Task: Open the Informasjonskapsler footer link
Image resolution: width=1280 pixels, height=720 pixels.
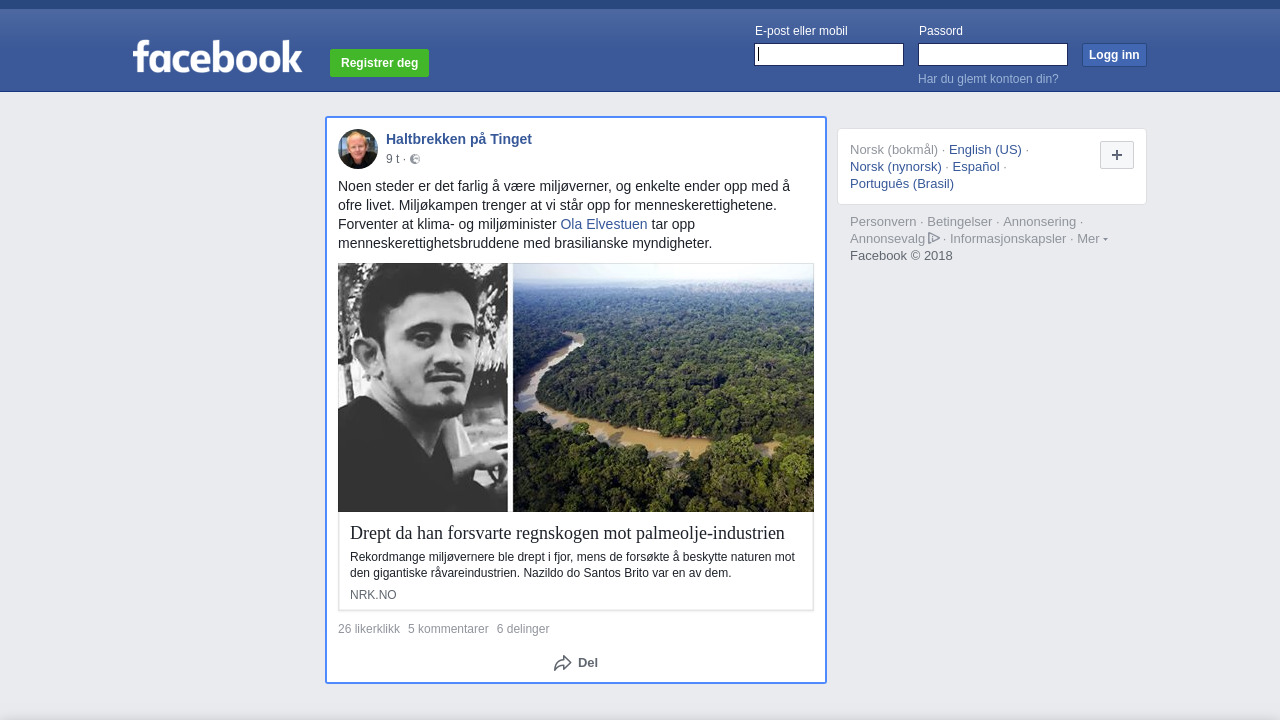Action: pyautogui.click(x=1008, y=239)
